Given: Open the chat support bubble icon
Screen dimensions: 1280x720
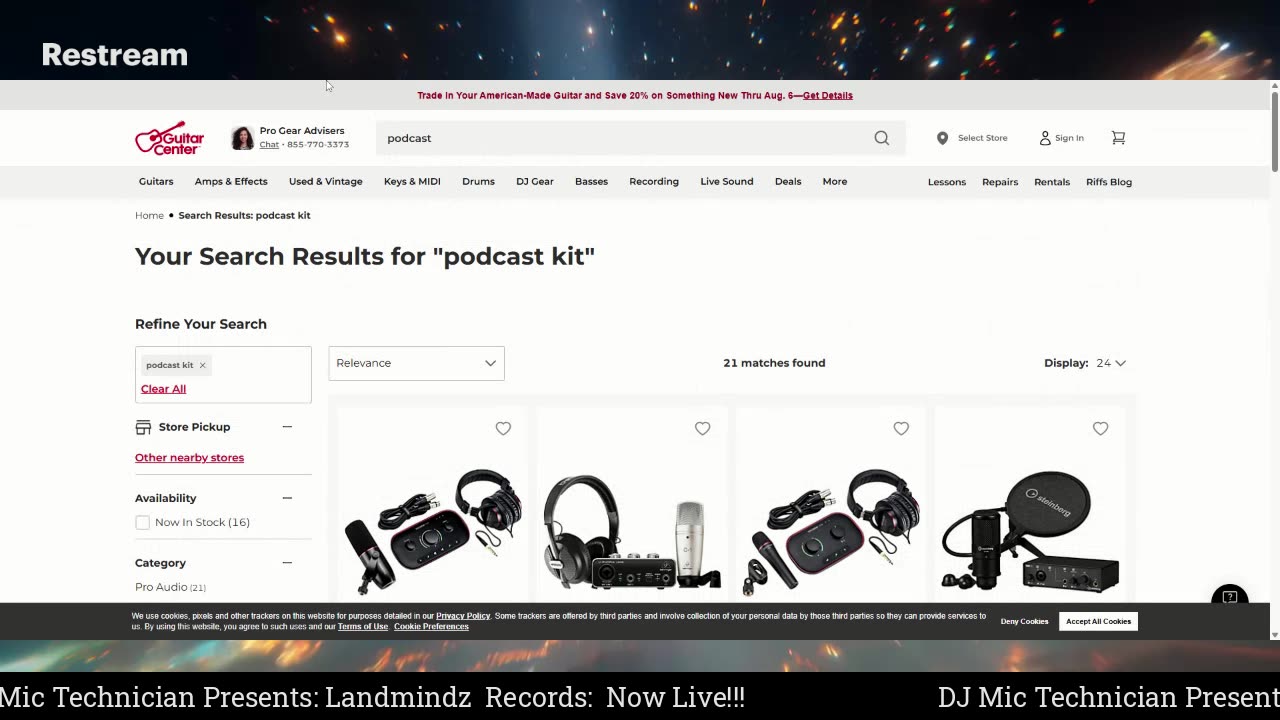Looking at the screenshot, I should [x=1229, y=597].
